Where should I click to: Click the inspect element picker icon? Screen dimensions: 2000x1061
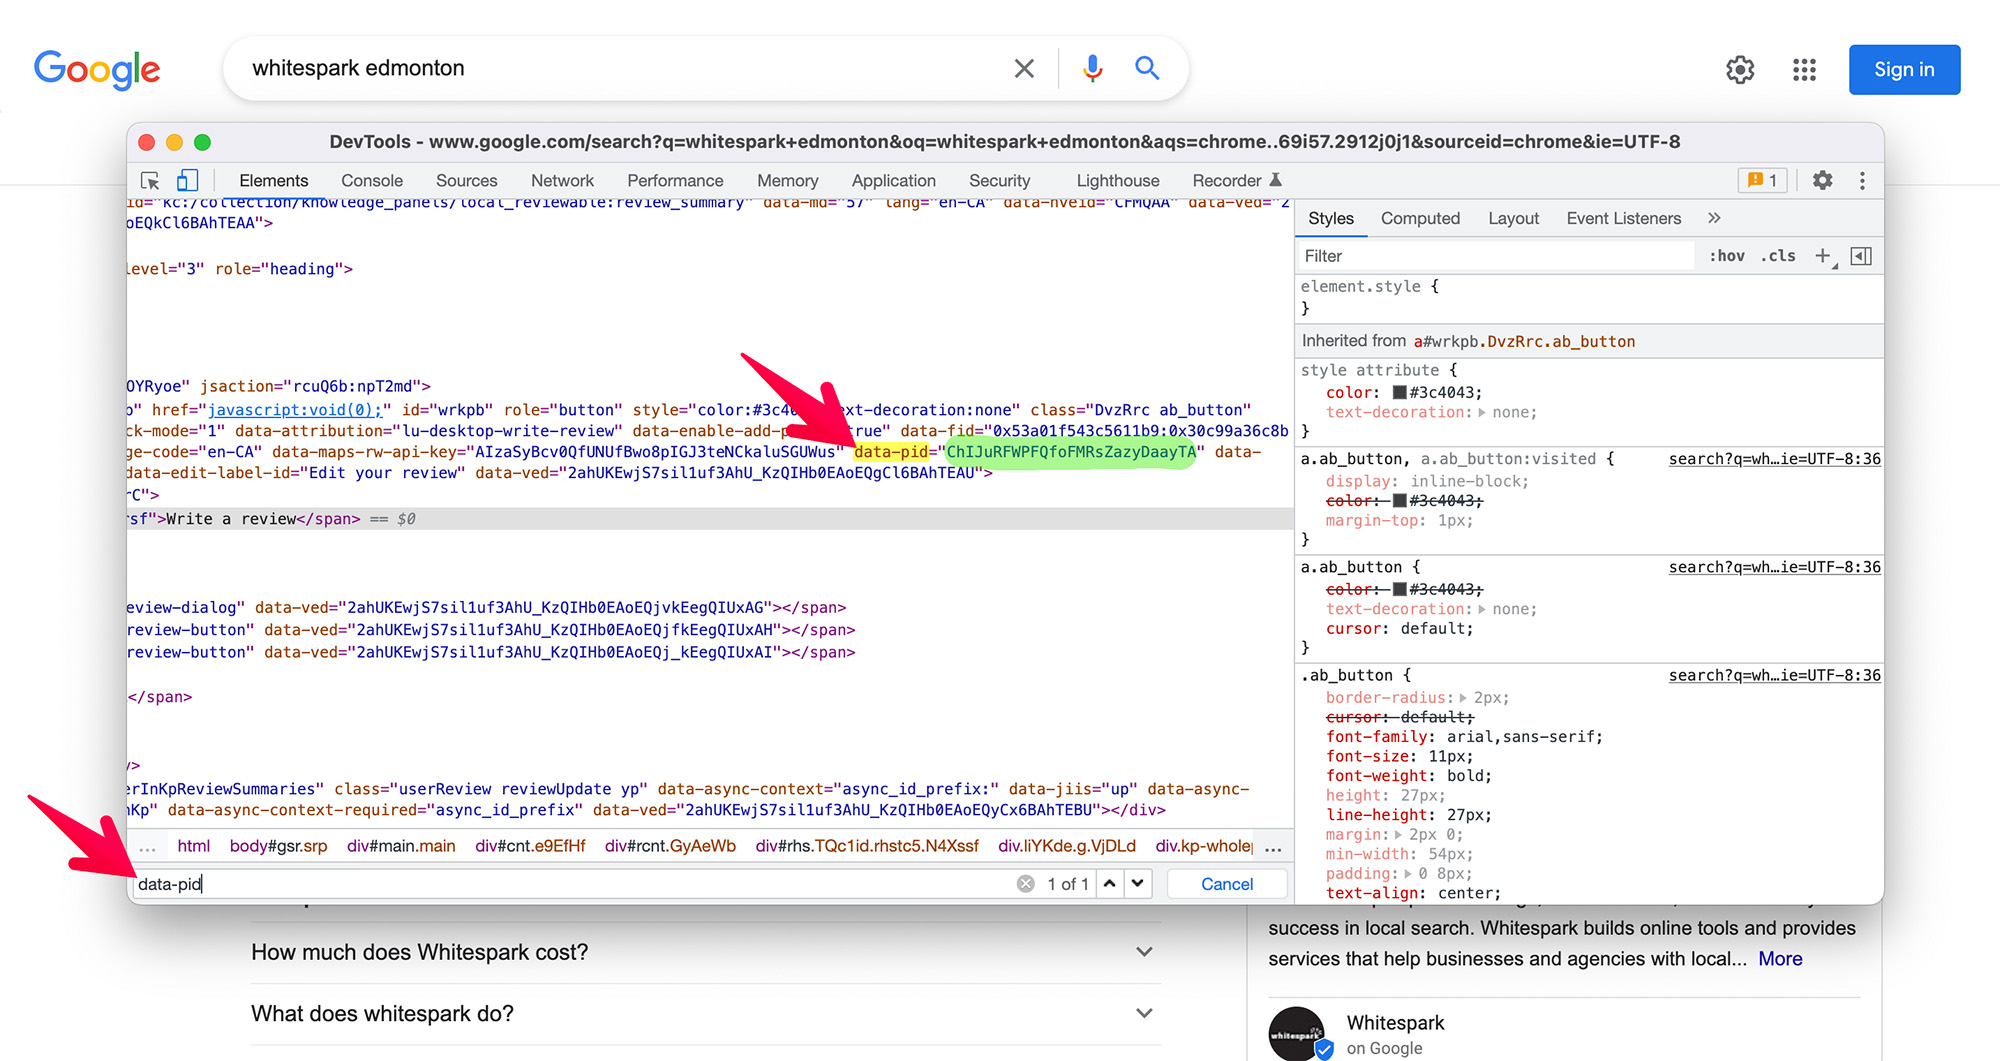click(x=150, y=181)
